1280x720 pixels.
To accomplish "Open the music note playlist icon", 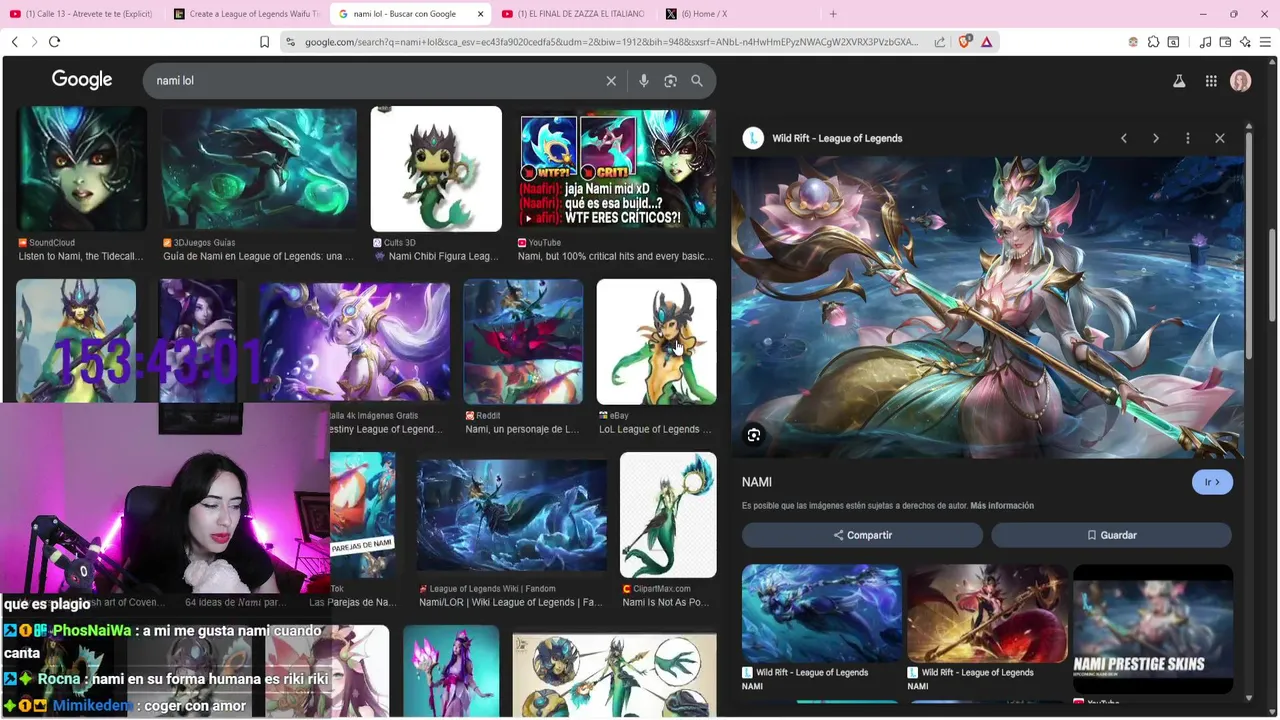I will click(1205, 42).
